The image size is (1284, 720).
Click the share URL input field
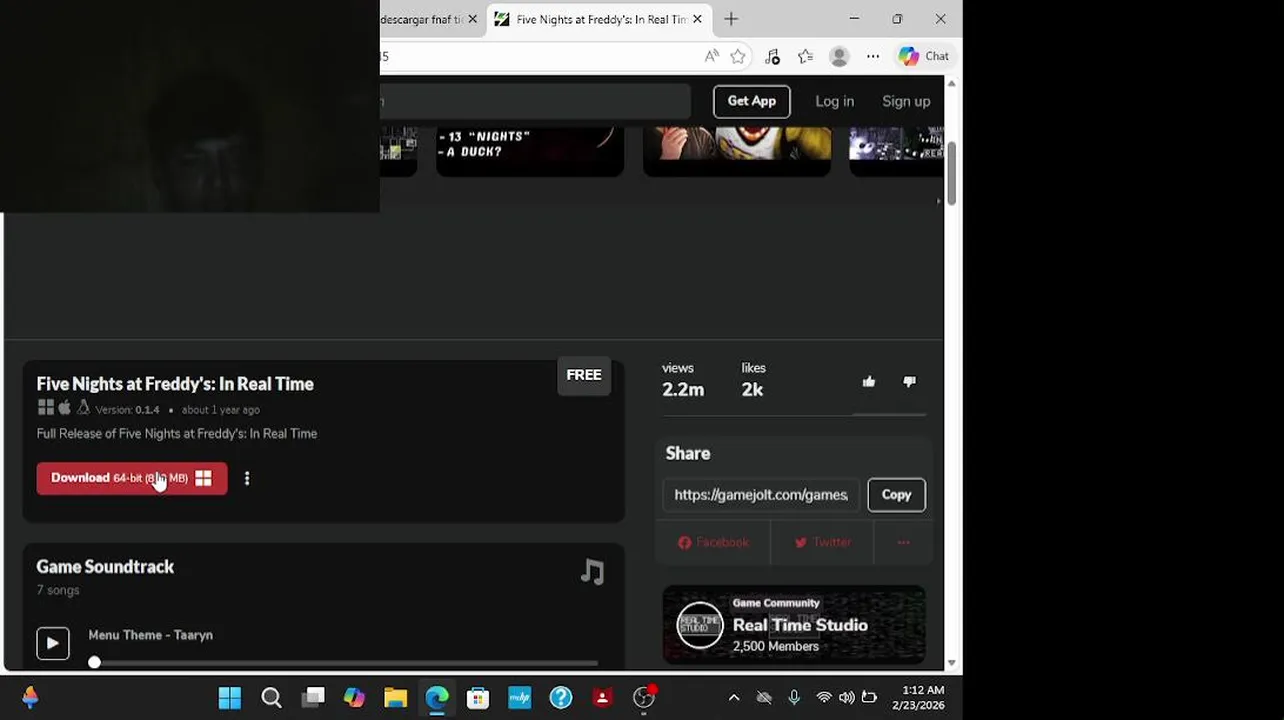761,495
